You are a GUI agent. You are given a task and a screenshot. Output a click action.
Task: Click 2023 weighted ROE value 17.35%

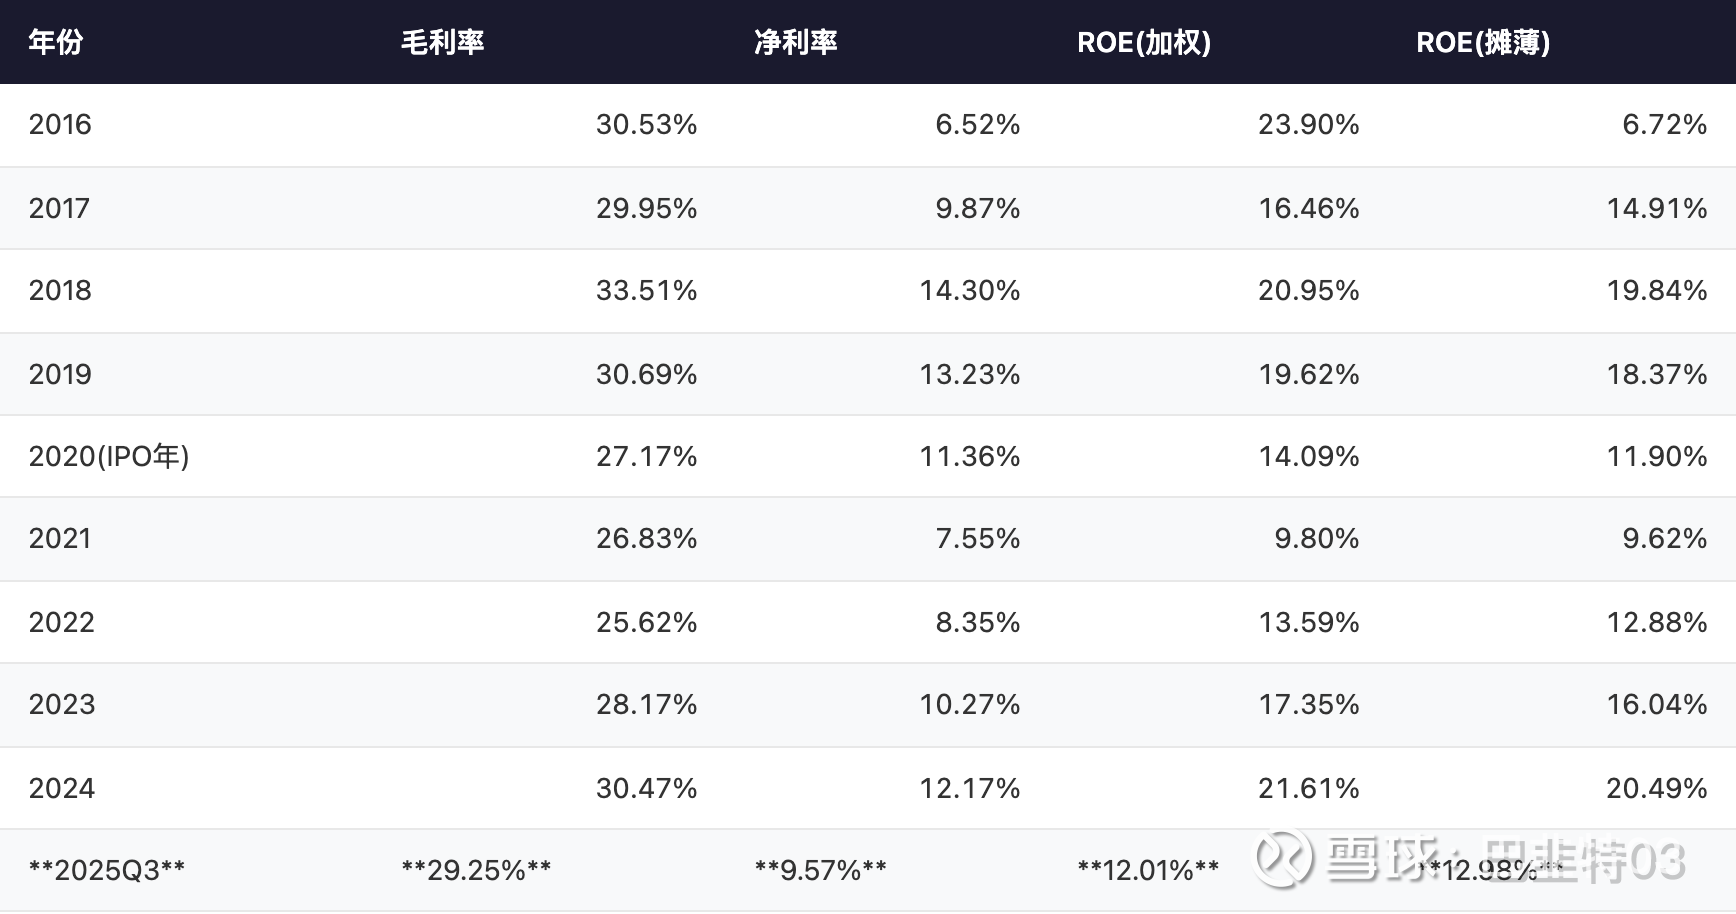[1308, 705]
